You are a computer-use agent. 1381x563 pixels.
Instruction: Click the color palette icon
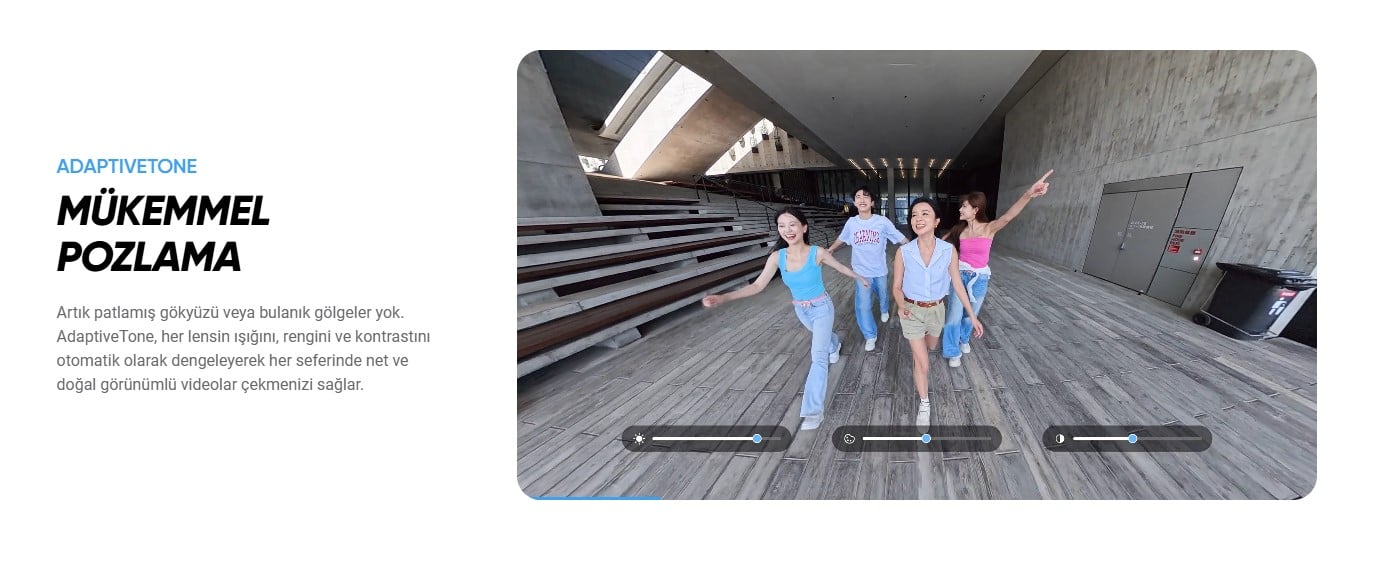coord(849,439)
